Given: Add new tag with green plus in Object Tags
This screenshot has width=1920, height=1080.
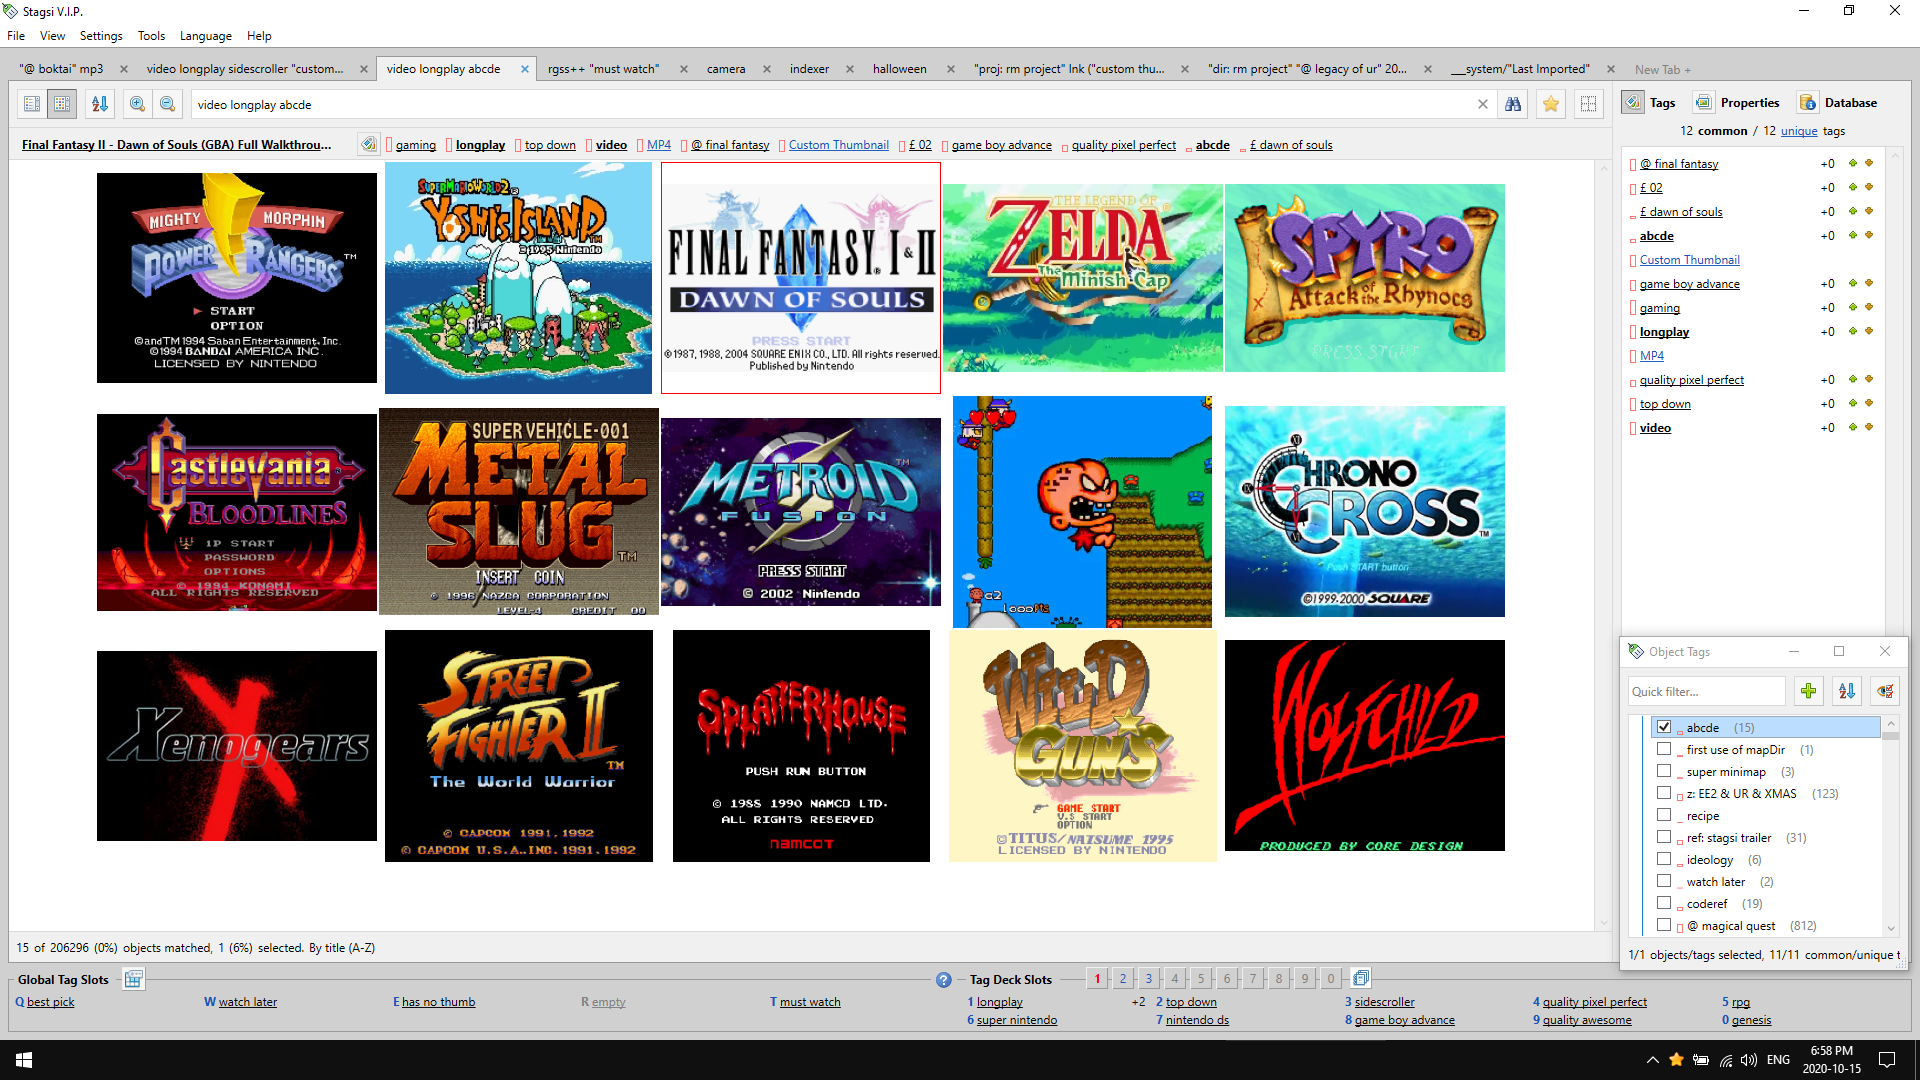Looking at the screenshot, I should [x=1808, y=691].
